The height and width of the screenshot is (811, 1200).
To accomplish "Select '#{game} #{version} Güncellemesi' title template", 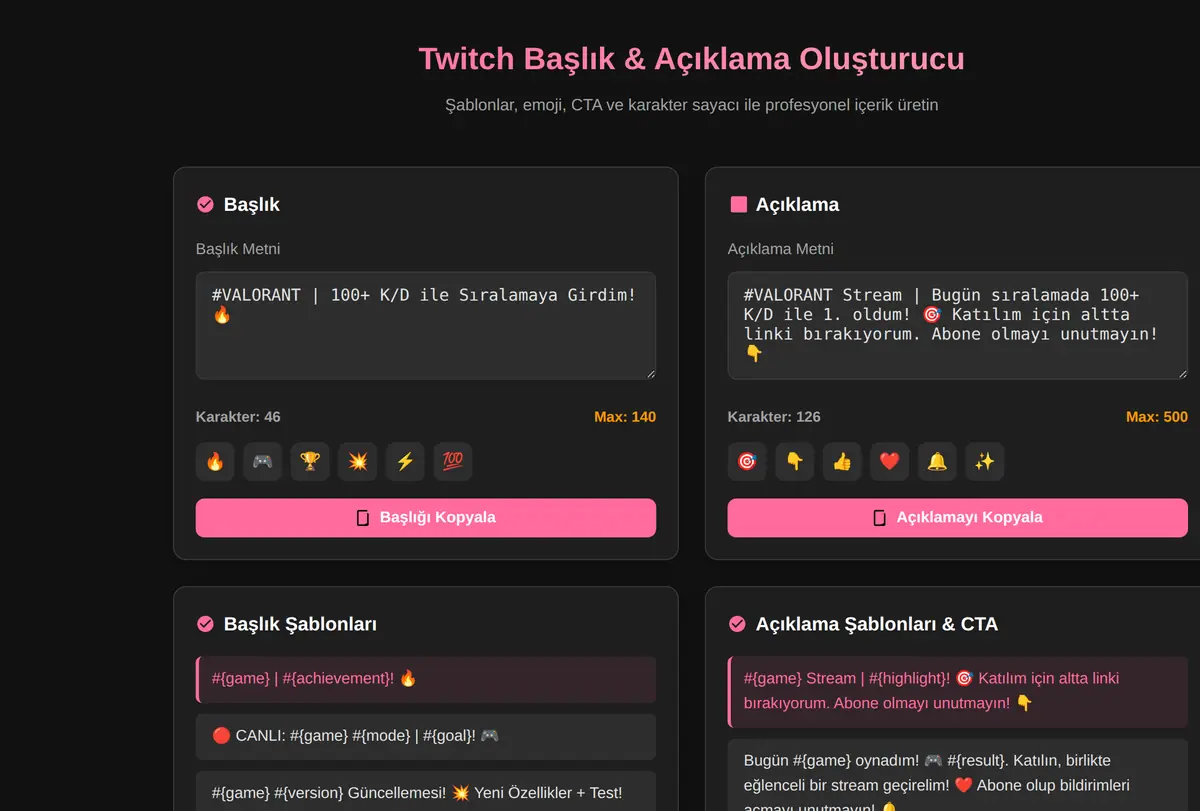I will tap(426, 792).
